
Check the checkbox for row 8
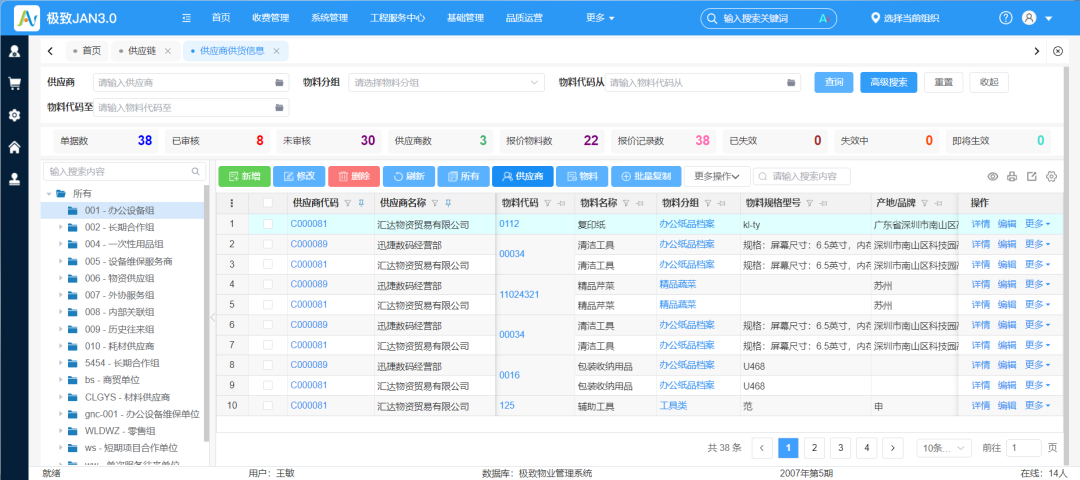click(268, 365)
